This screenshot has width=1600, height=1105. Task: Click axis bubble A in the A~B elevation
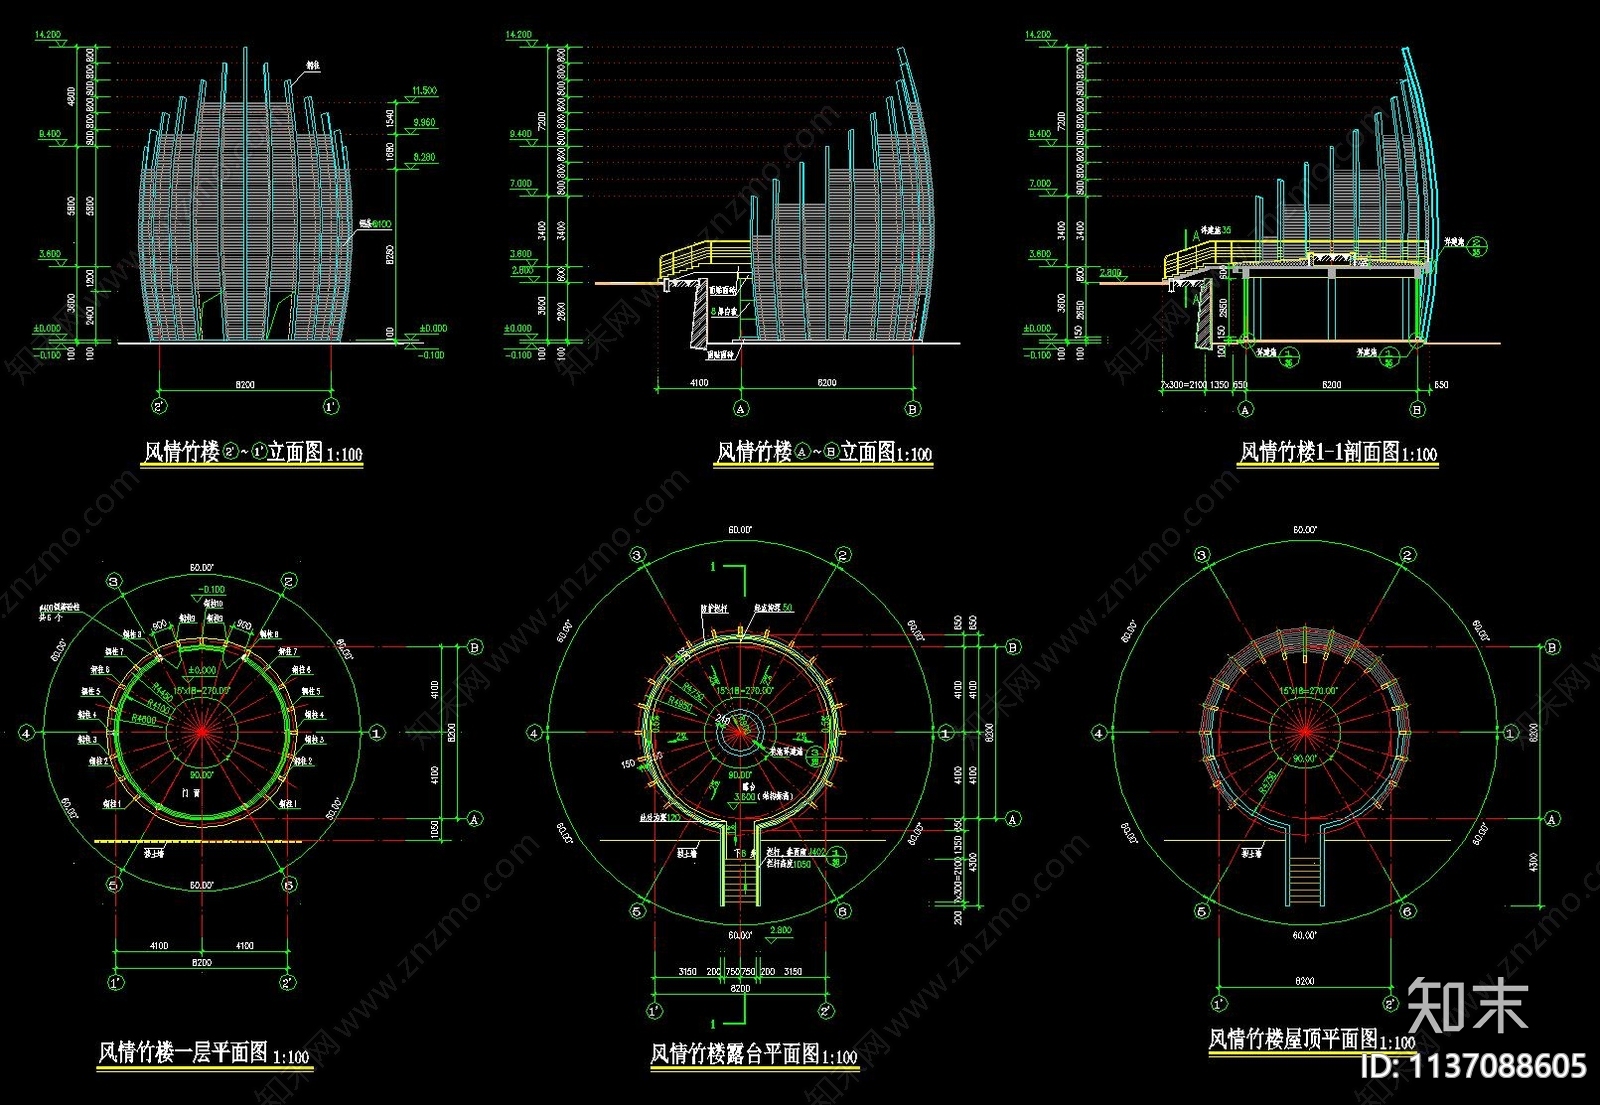[741, 409]
